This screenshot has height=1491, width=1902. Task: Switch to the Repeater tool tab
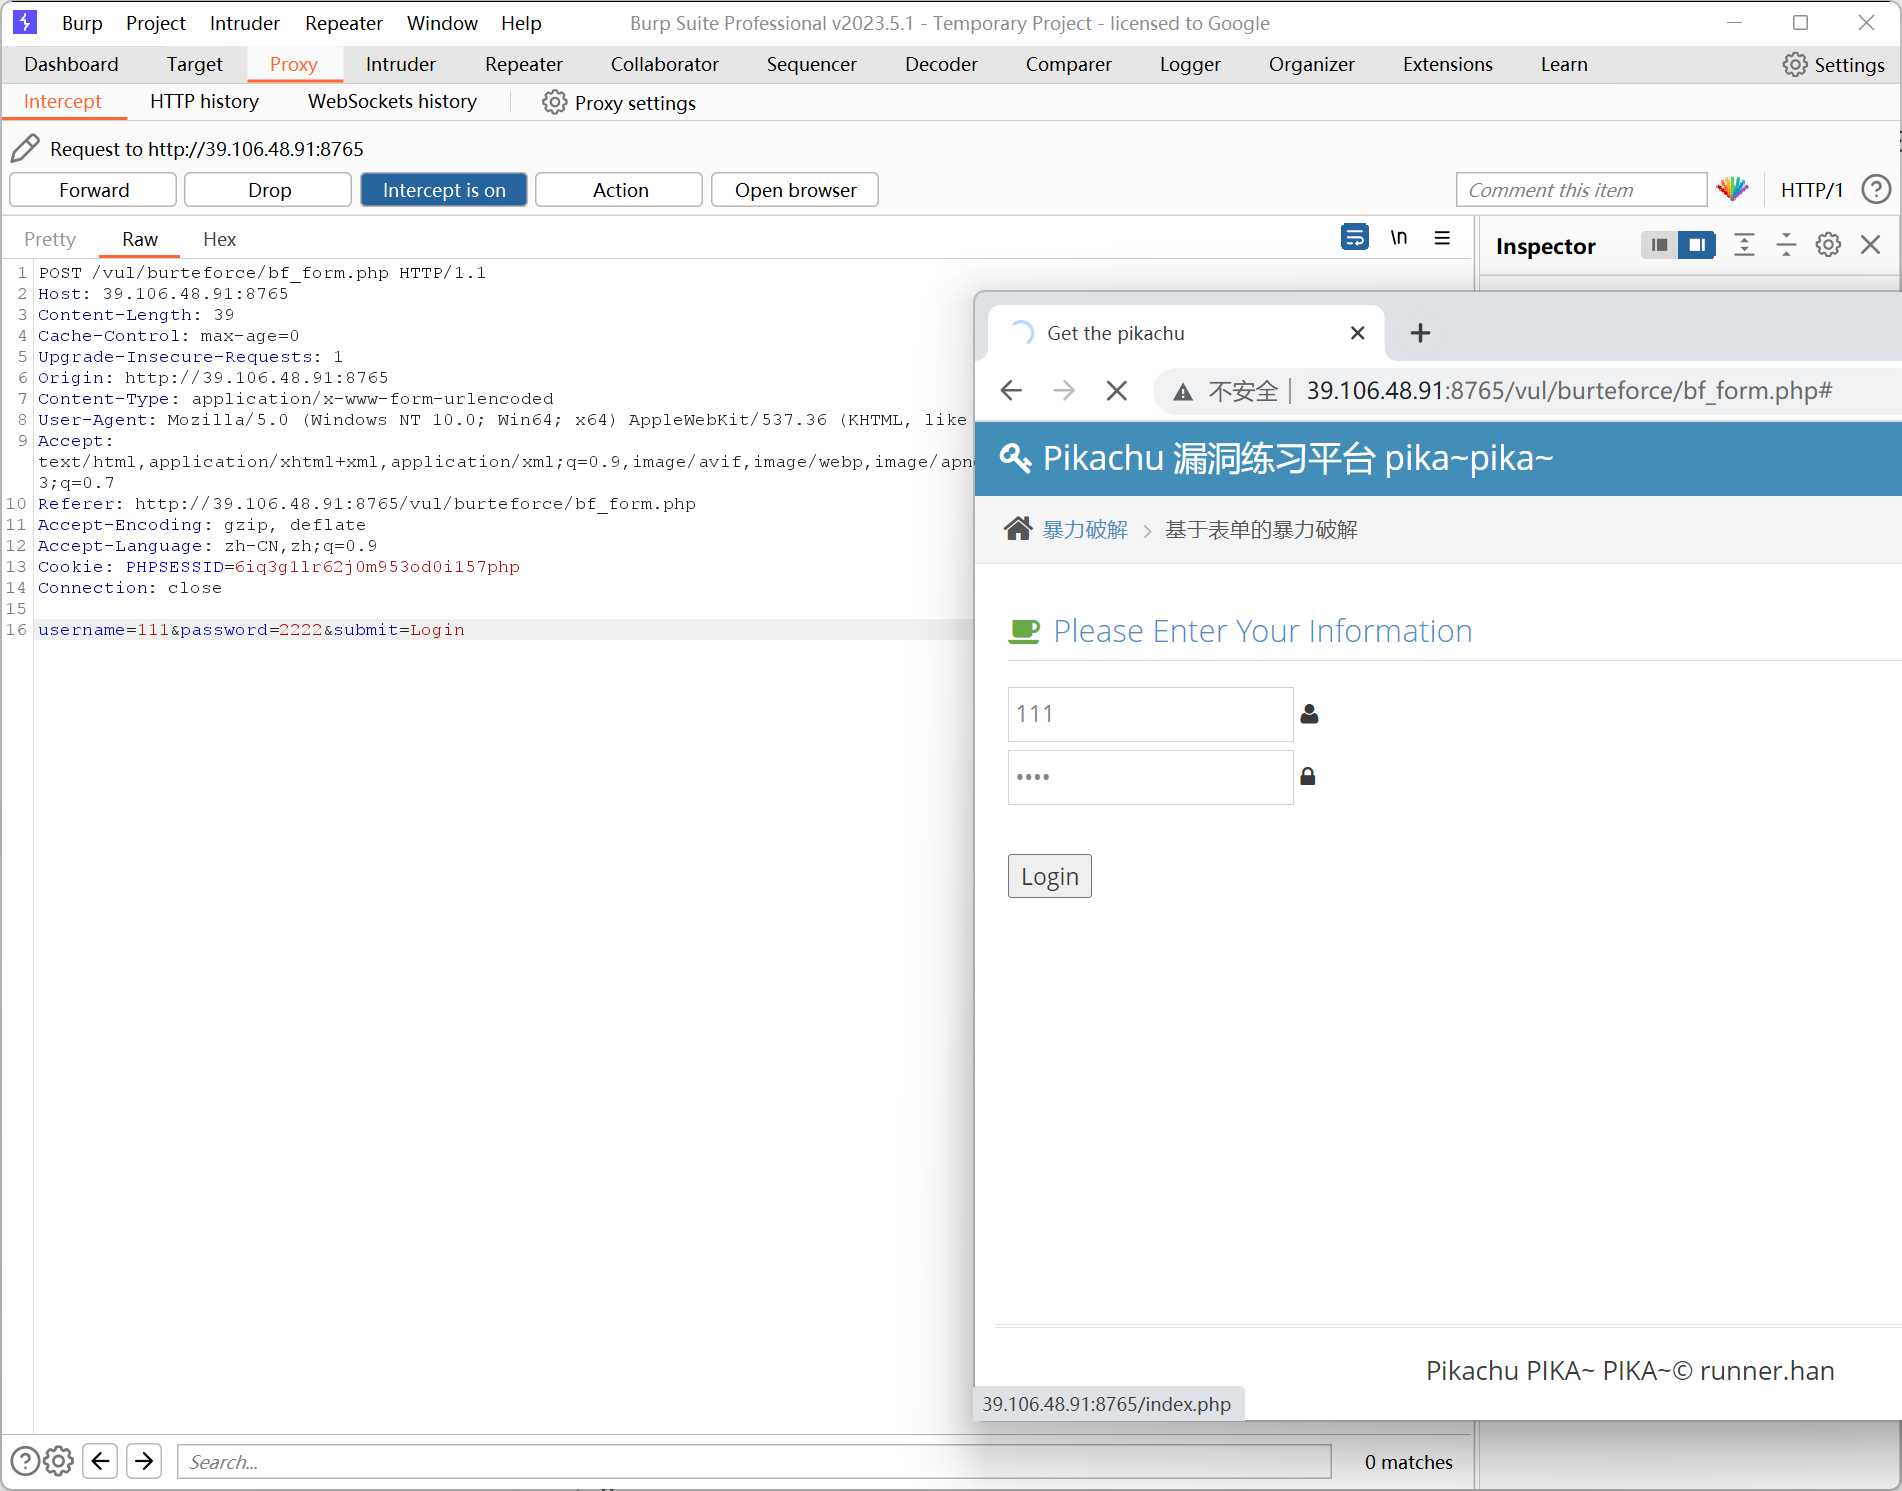click(524, 65)
